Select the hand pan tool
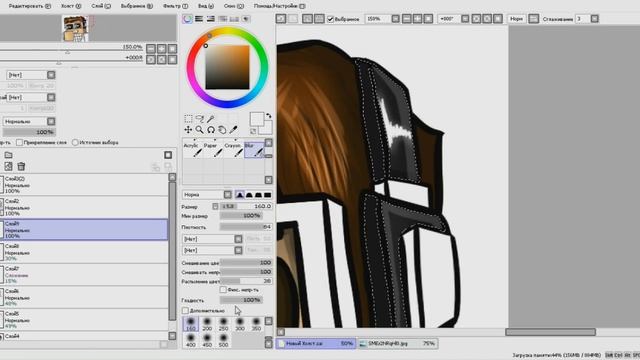This screenshot has height=360, width=640. click(x=222, y=130)
